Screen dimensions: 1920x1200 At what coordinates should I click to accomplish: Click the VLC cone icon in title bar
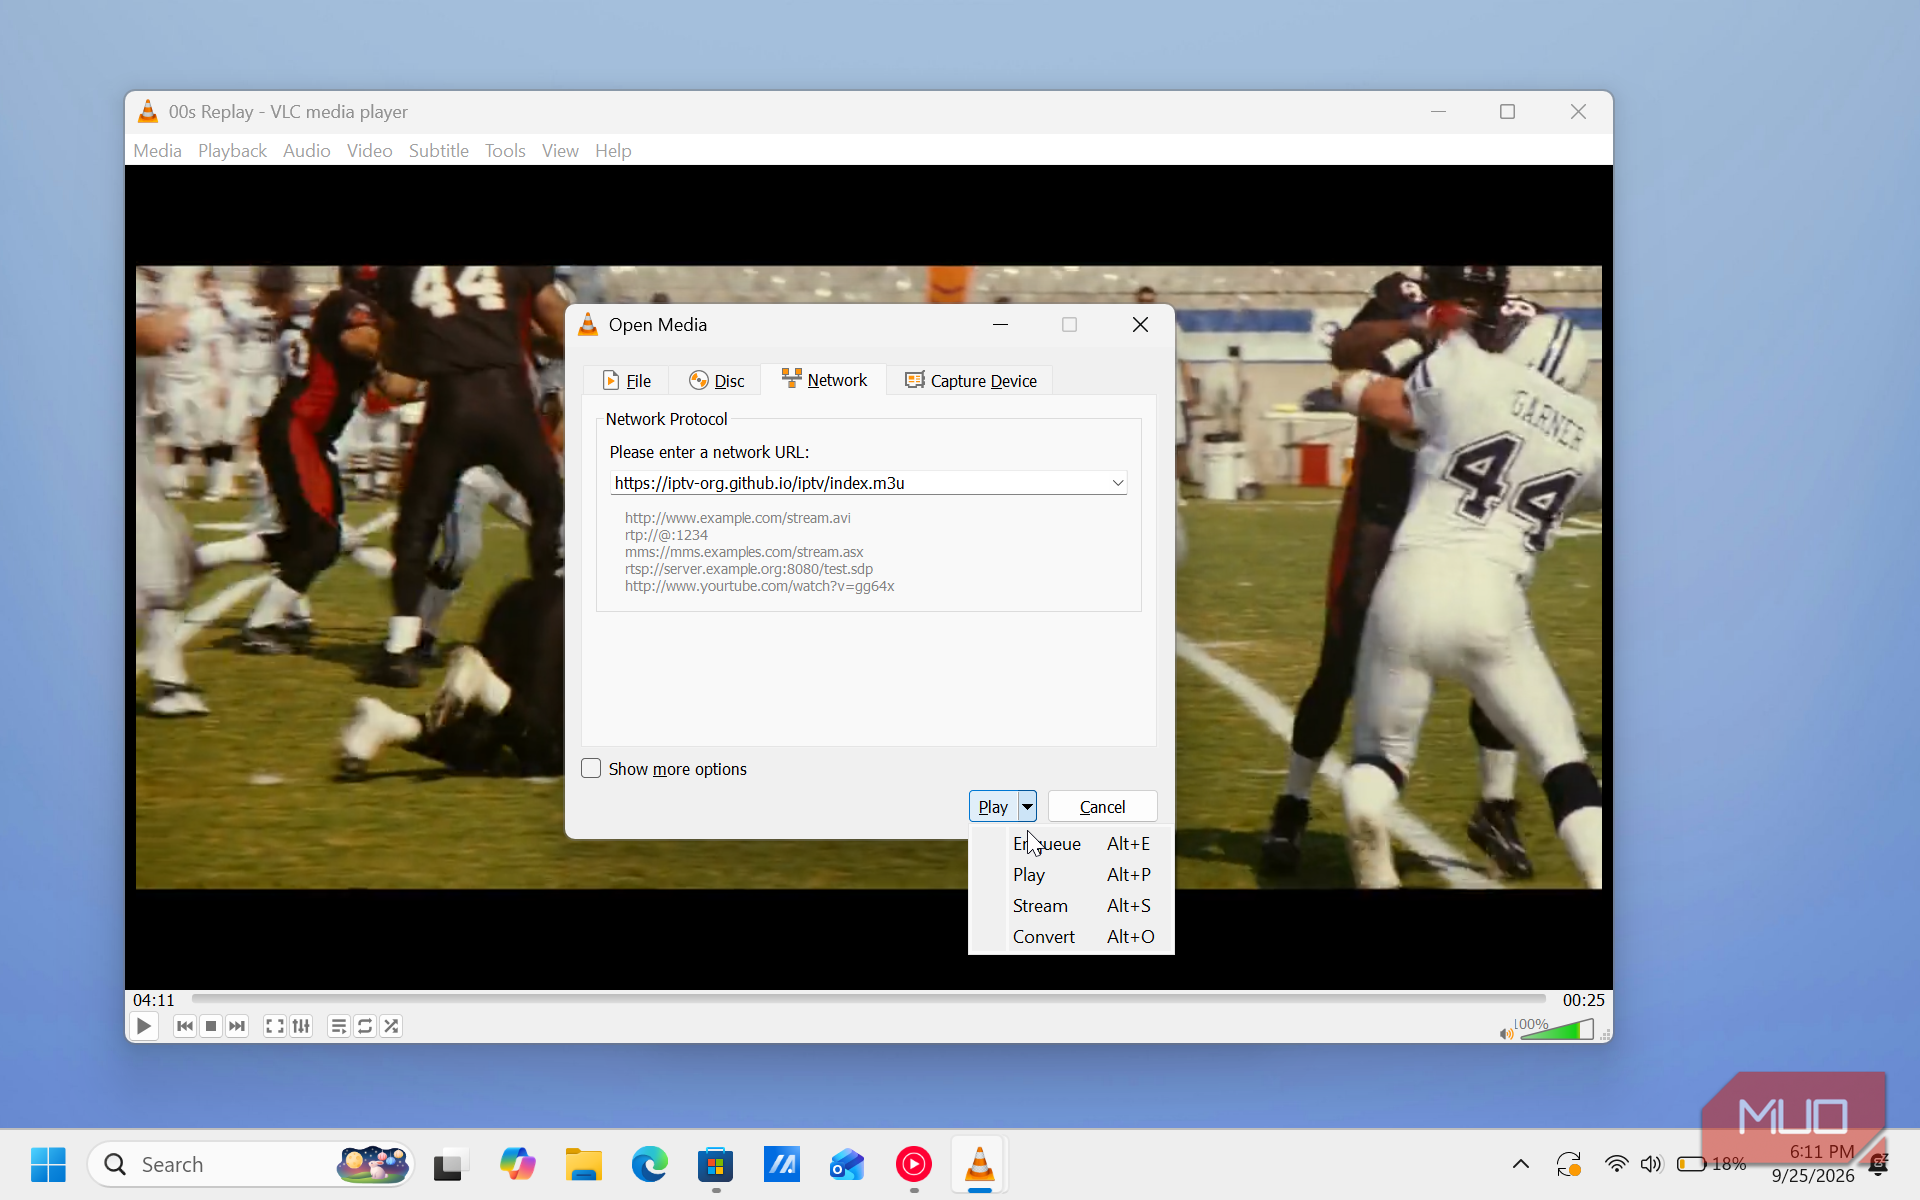[x=148, y=111]
